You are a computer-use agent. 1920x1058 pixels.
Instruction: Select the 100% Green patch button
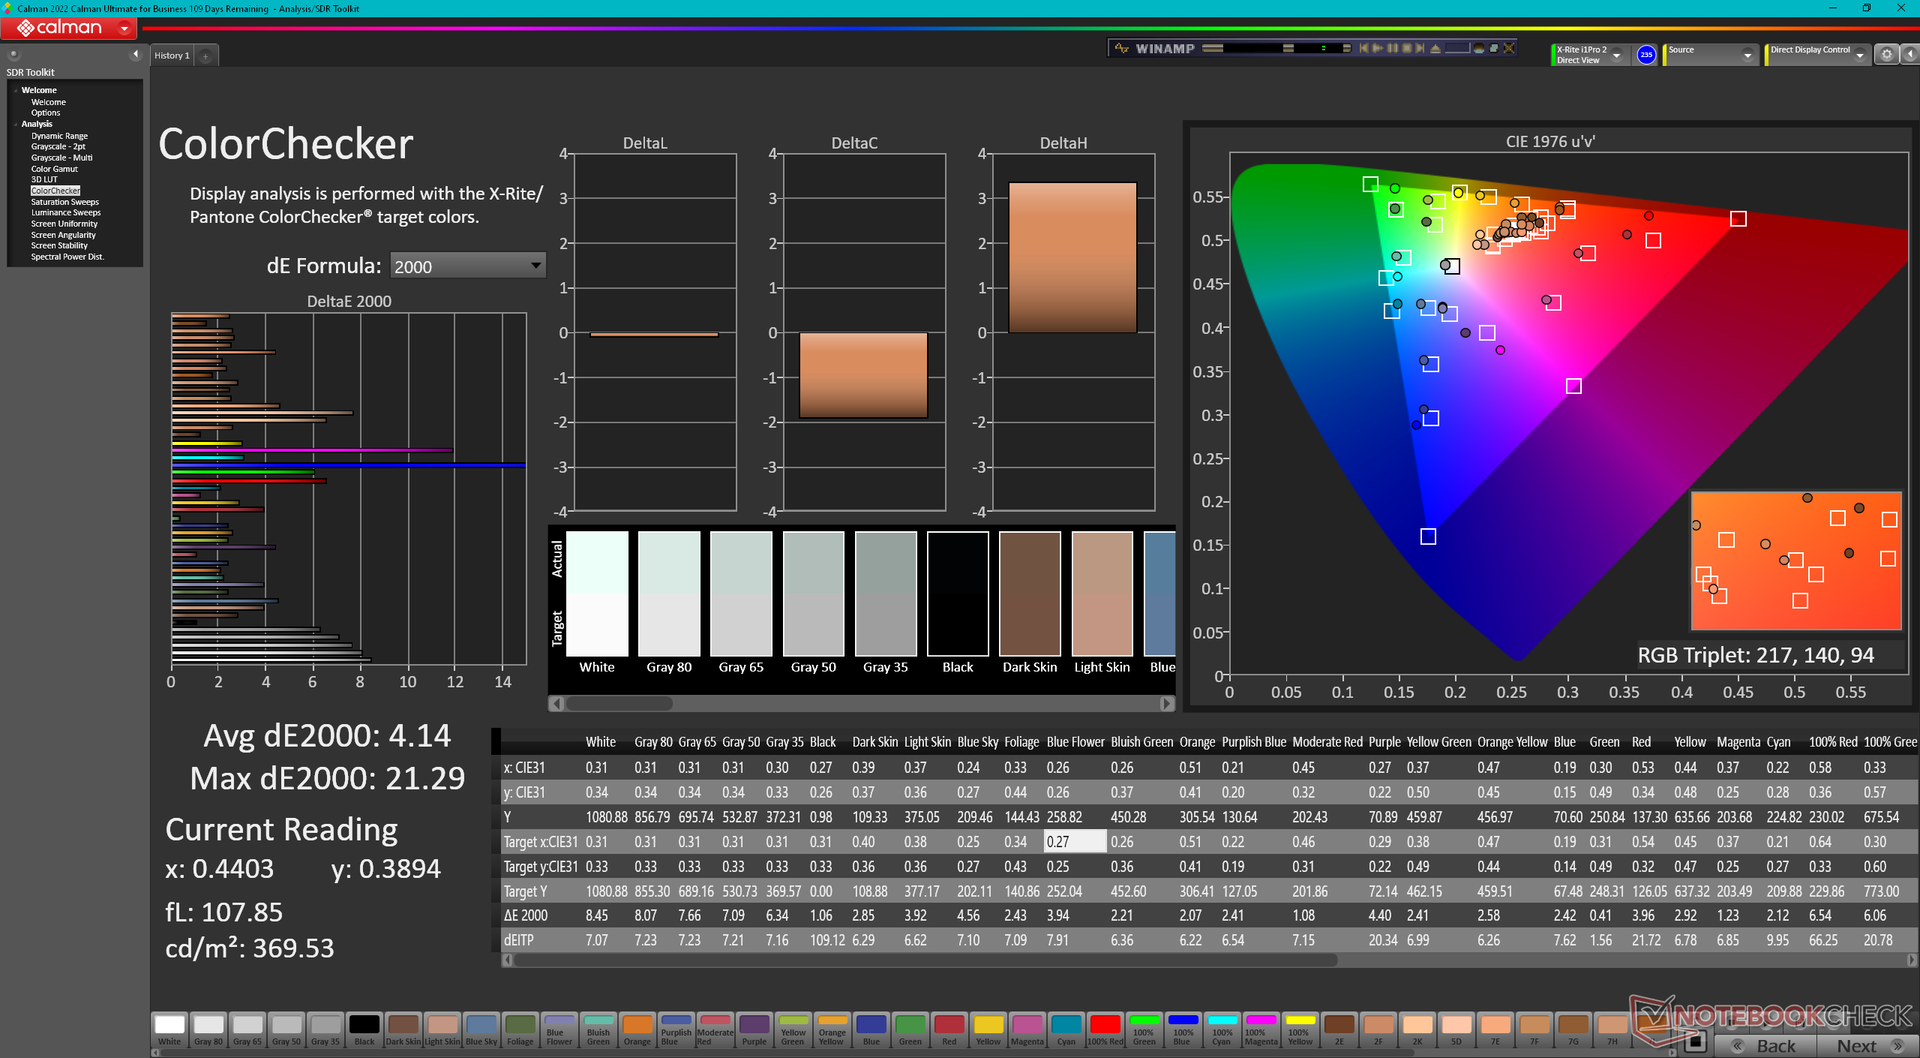pos(1144,1030)
